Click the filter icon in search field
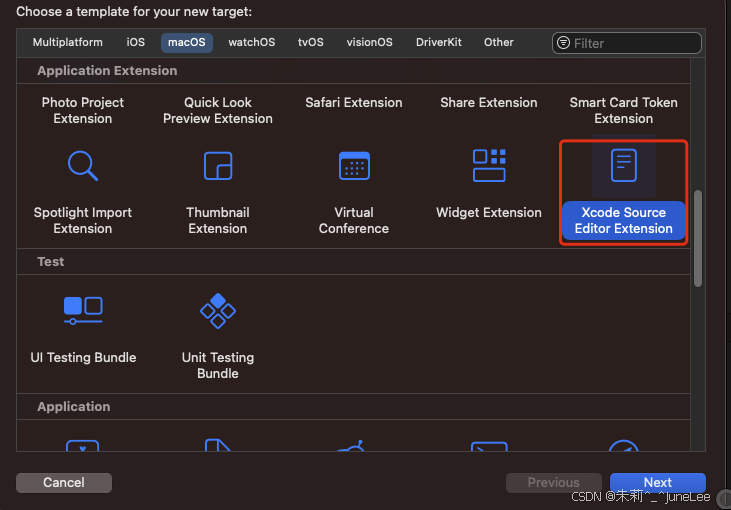The width and height of the screenshot is (731, 510). (563, 43)
